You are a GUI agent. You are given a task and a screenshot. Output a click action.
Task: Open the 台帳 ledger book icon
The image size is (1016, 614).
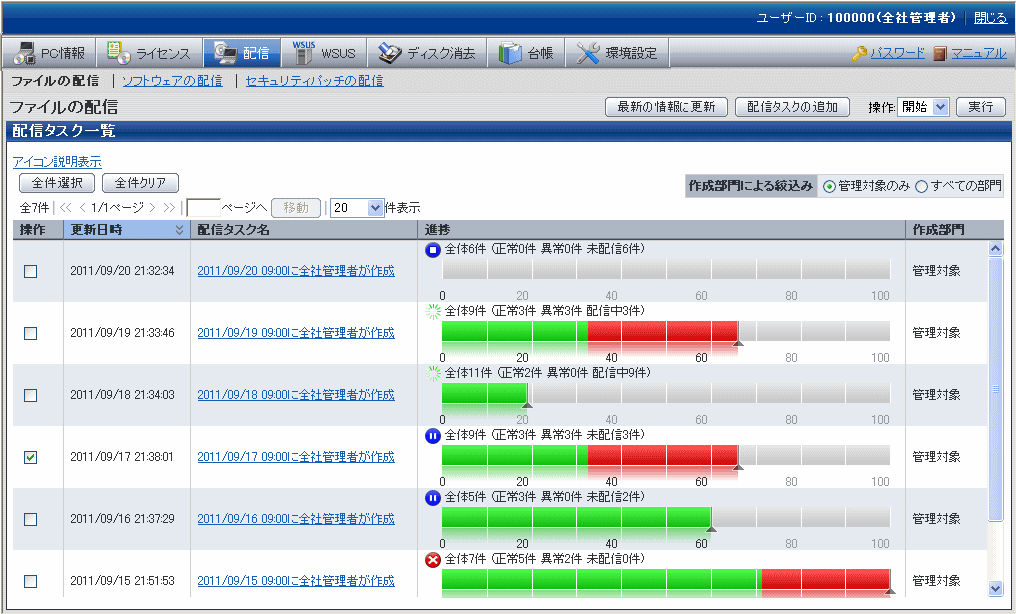[510, 53]
